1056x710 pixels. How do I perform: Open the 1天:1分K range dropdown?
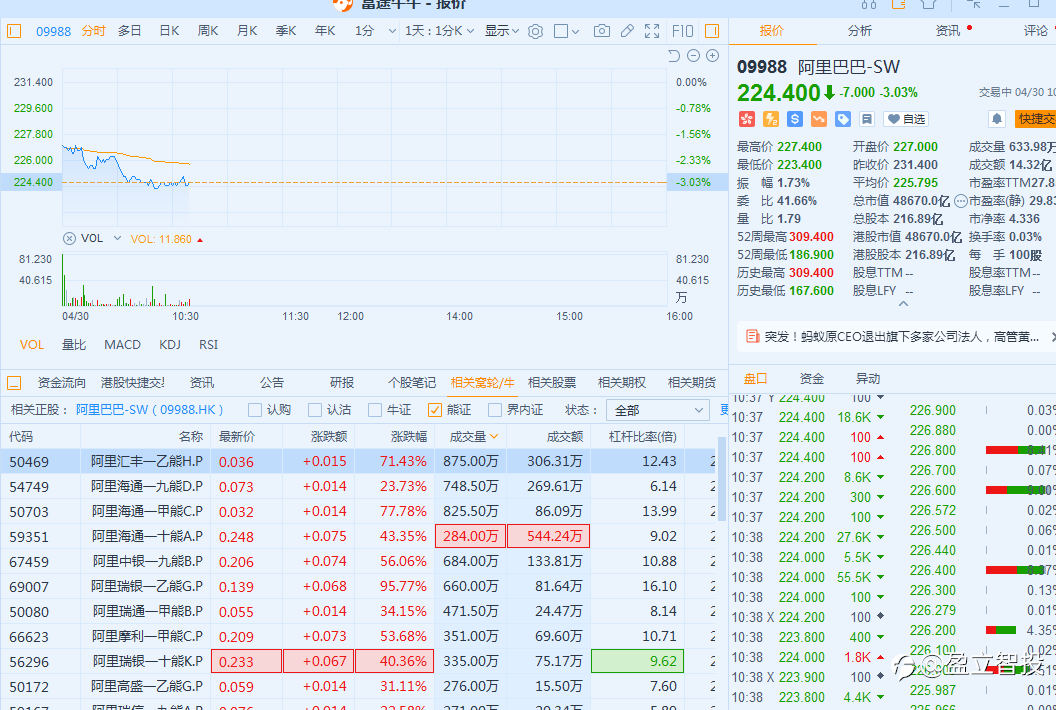[439, 31]
